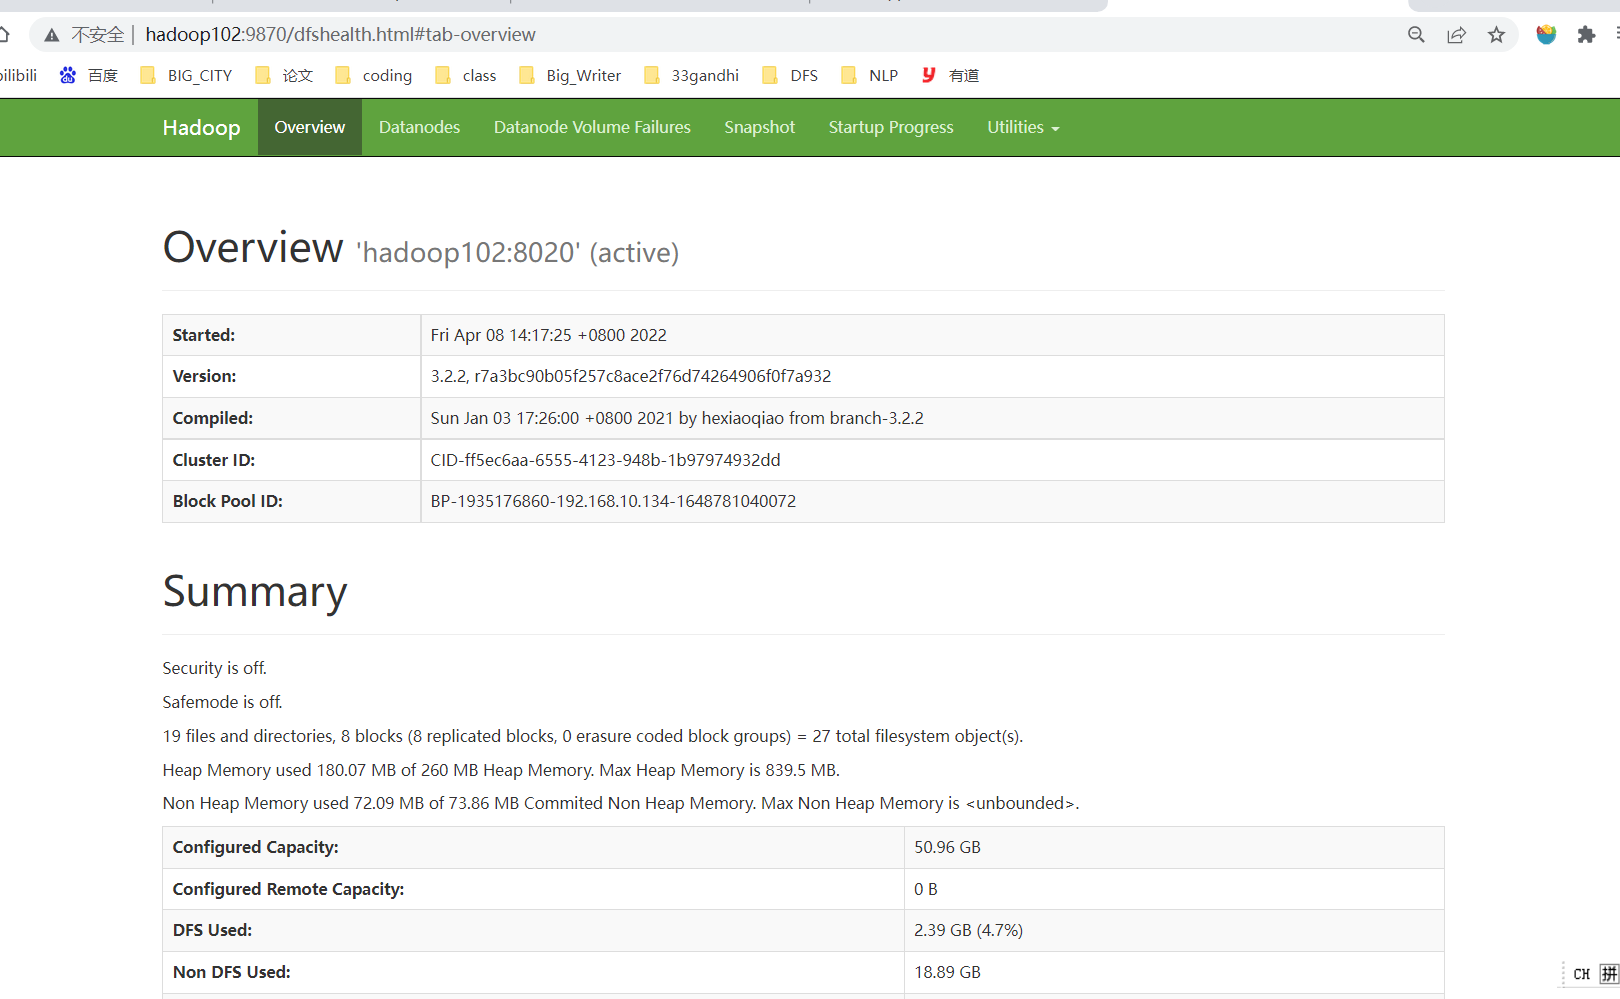Image resolution: width=1620 pixels, height=999 pixels.
Task: Switch to the Datanodes tab
Action: (x=419, y=127)
